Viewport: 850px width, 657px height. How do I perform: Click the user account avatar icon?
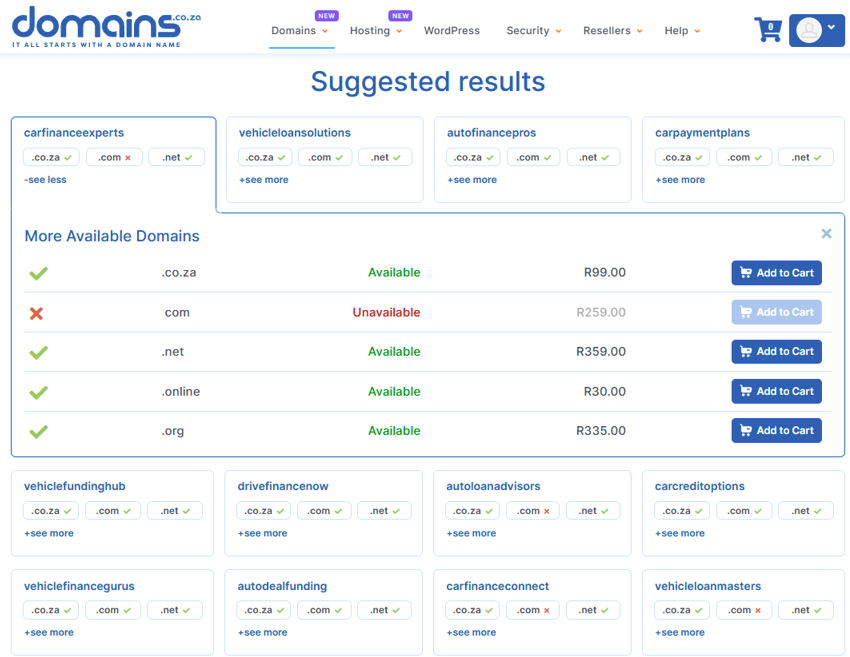point(809,30)
